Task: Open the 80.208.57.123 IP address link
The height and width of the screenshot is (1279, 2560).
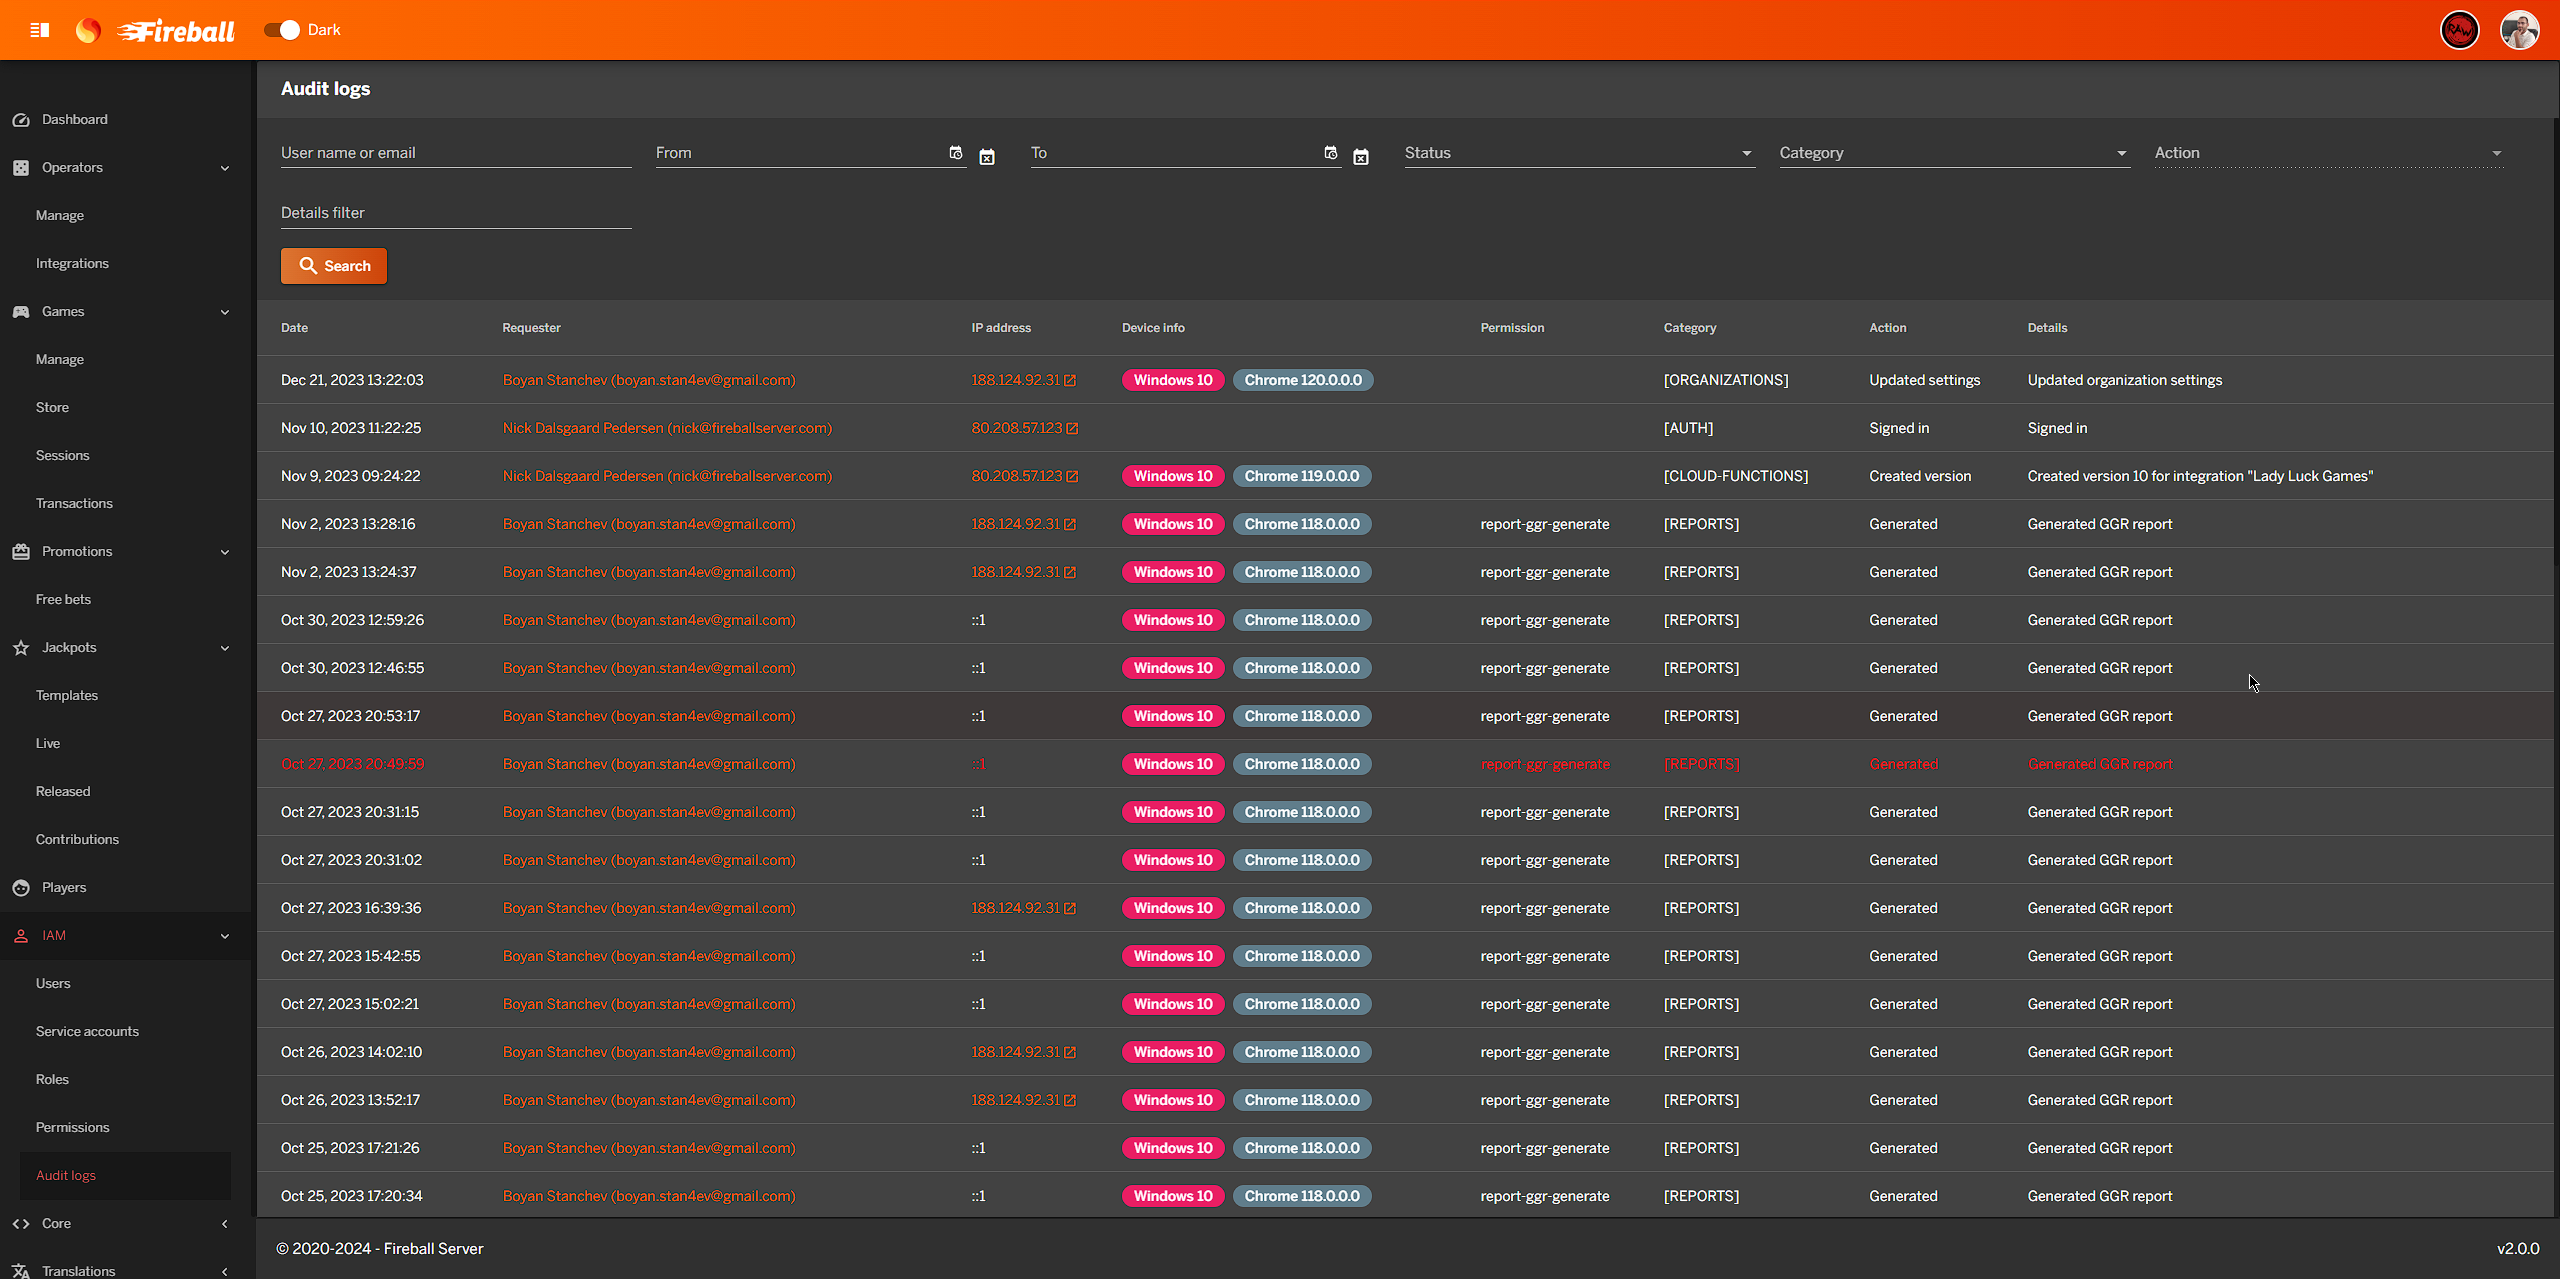Action: pos(1015,427)
